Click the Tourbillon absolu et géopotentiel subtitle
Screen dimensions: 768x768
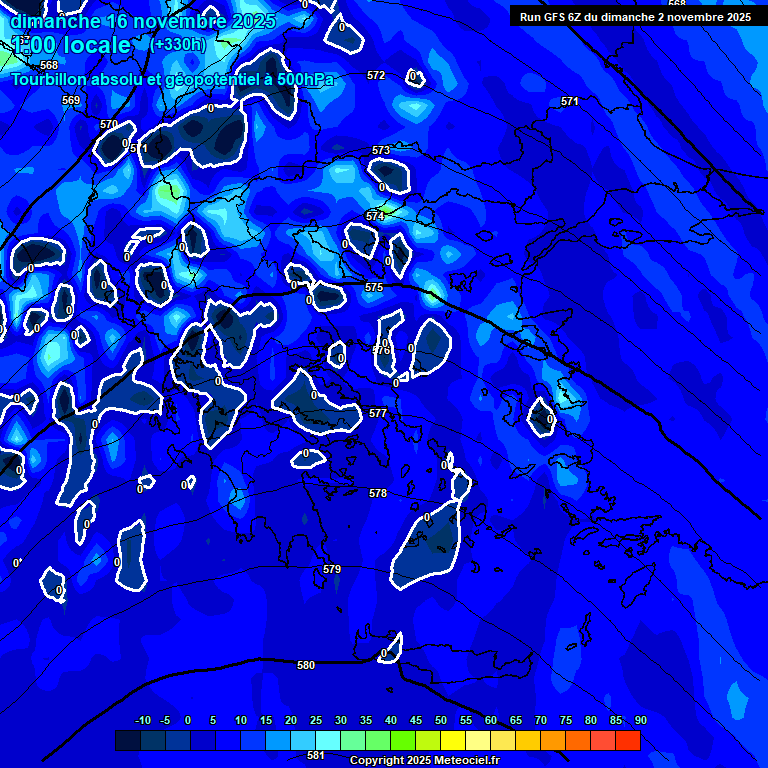point(172,79)
